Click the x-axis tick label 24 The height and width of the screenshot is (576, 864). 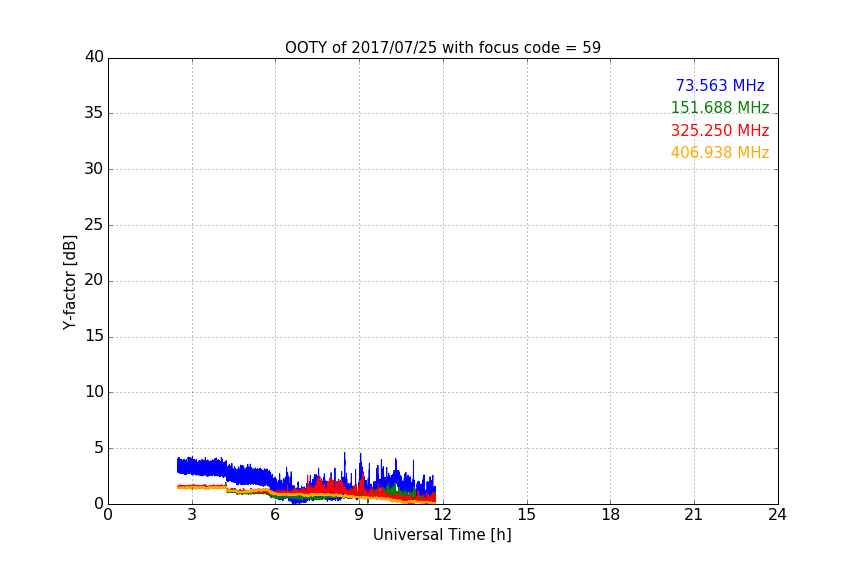pos(777,515)
